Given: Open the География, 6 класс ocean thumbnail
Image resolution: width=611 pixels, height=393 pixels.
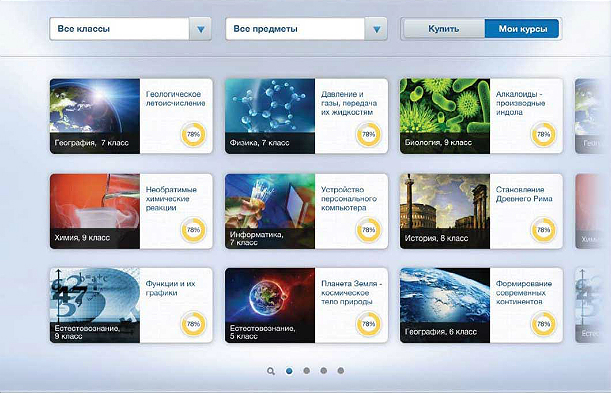Looking at the screenshot, I should [x=445, y=305].
